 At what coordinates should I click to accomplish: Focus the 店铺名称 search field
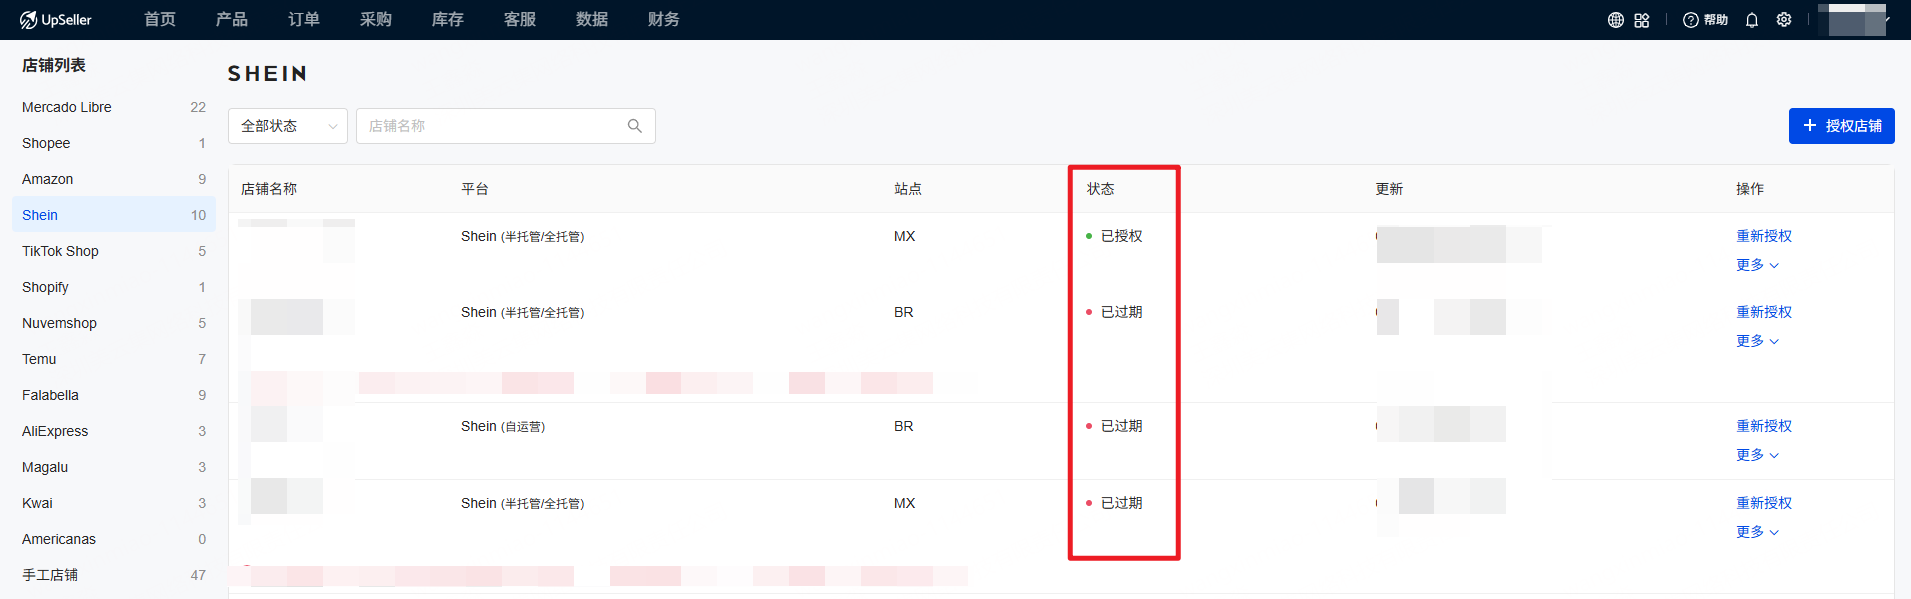point(490,126)
